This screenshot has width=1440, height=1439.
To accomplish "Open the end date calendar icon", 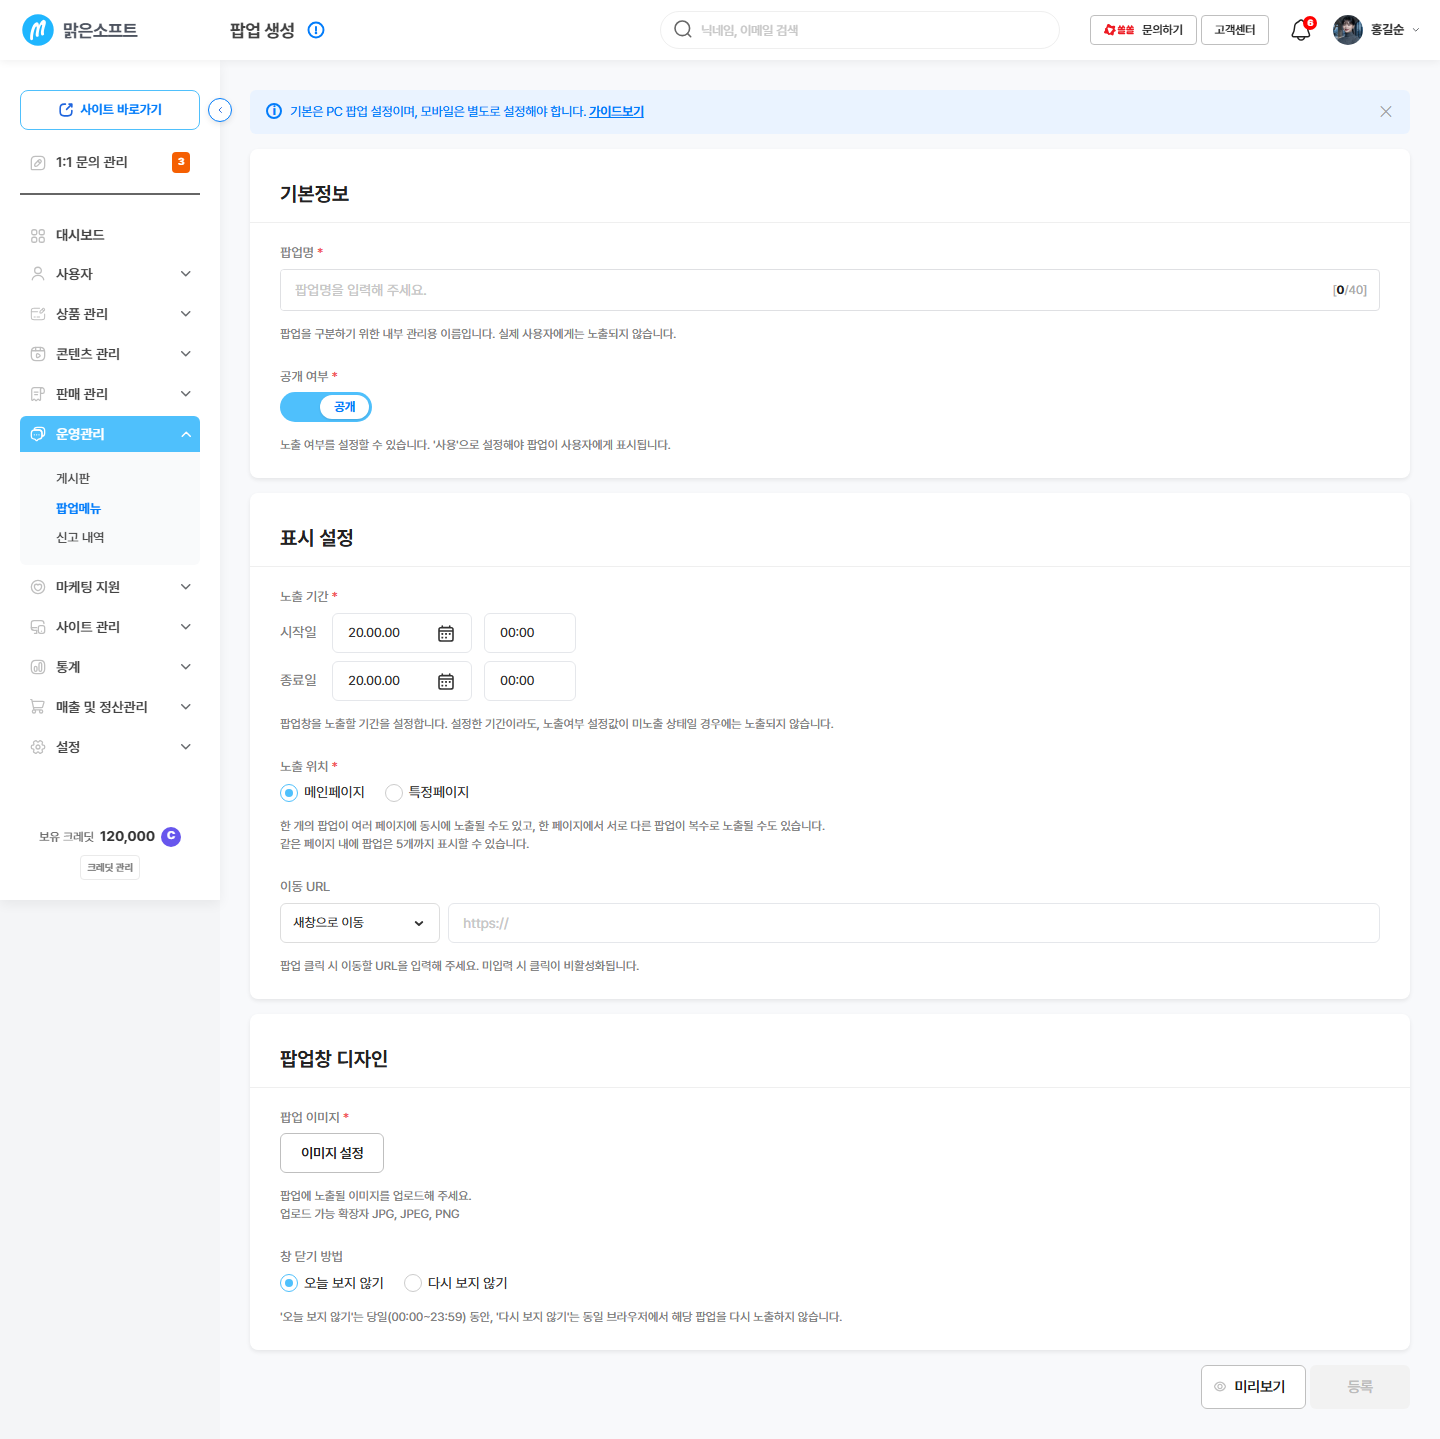I will [x=446, y=681].
